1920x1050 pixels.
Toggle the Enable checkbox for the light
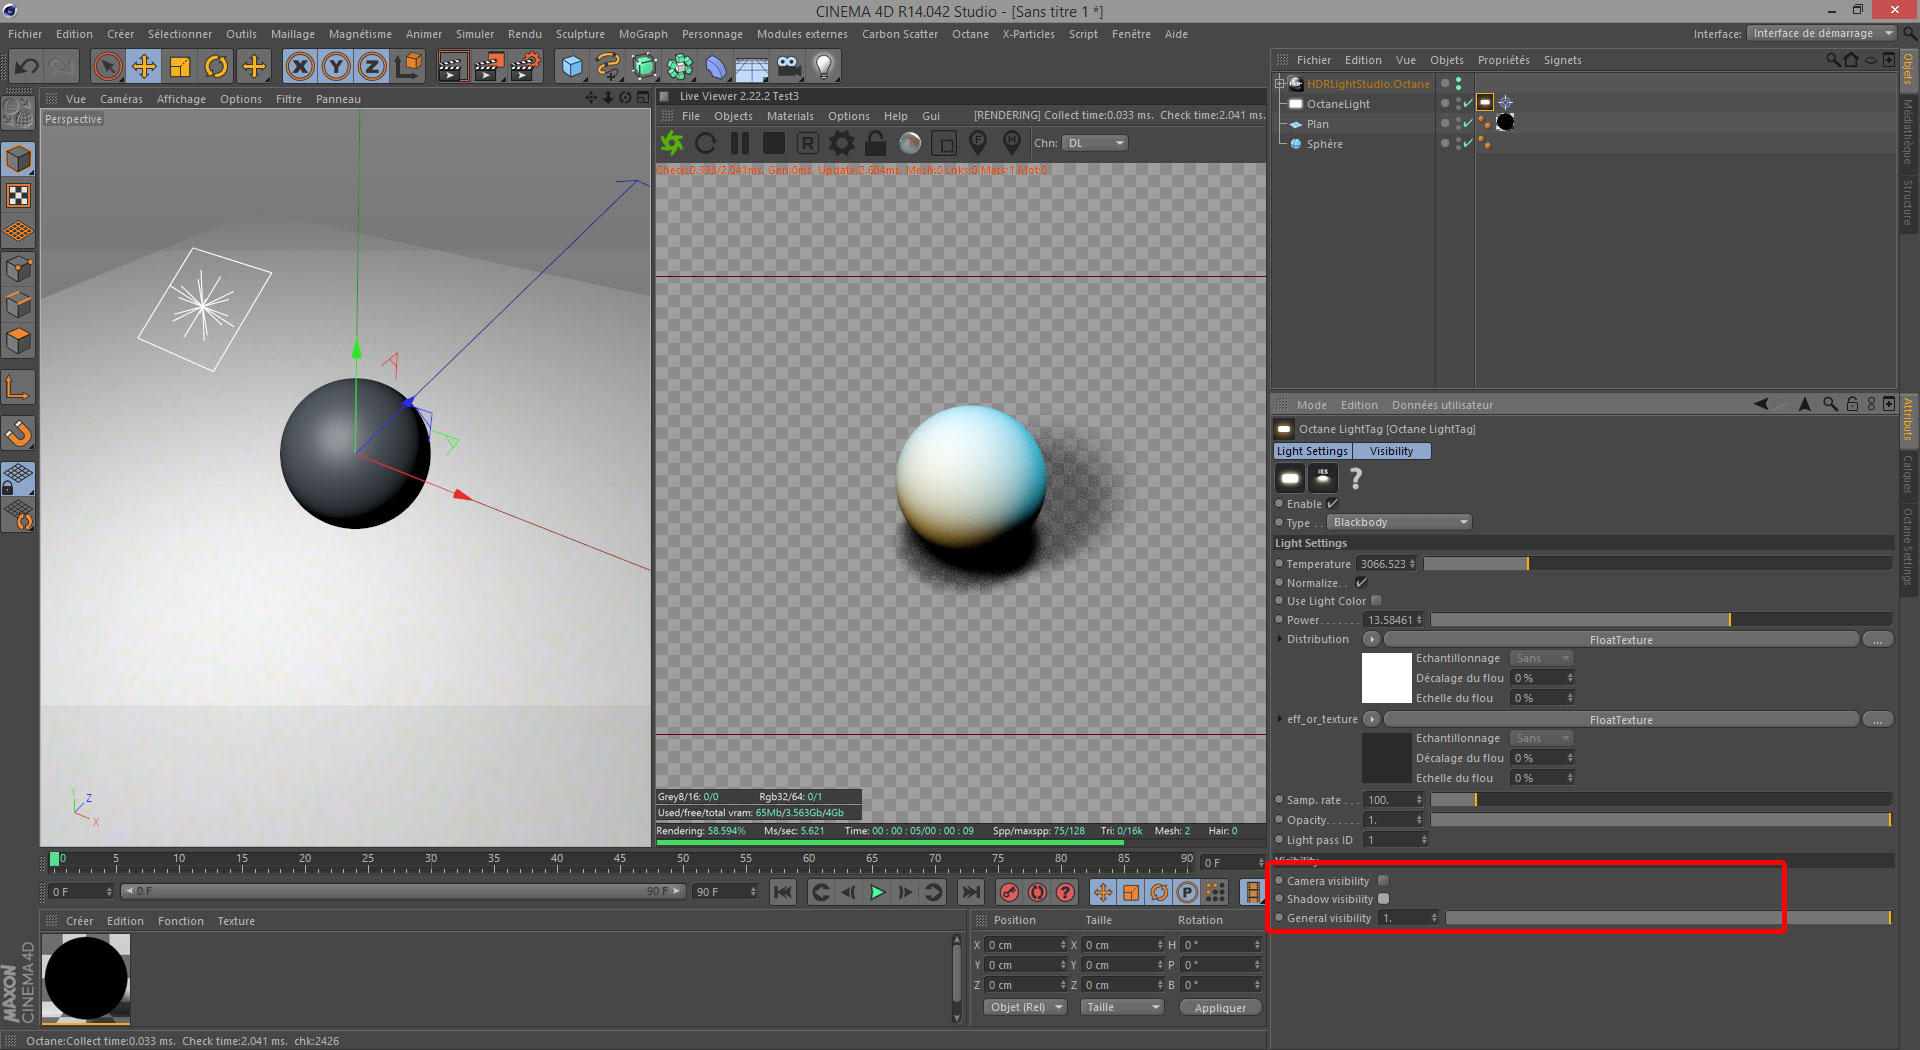click(1332, 504)
